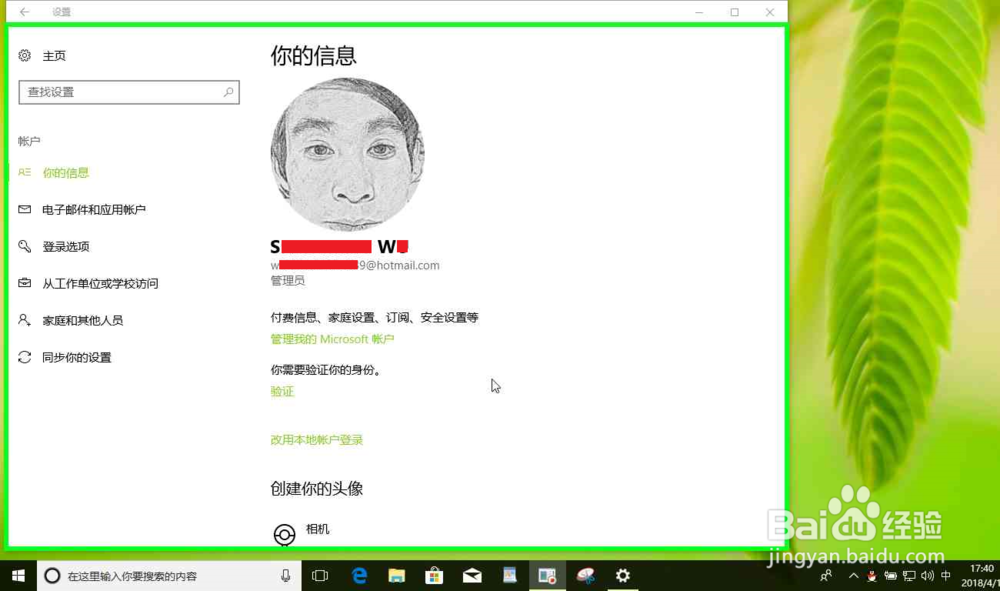This screenshot has width=1000, height=591.
Task: Click the Home gear icon in sidebar
Action: tap(25, 56)
